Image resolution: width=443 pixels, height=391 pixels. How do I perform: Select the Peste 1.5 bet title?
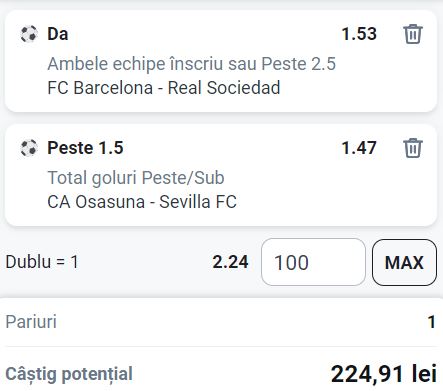pos(85,148)
